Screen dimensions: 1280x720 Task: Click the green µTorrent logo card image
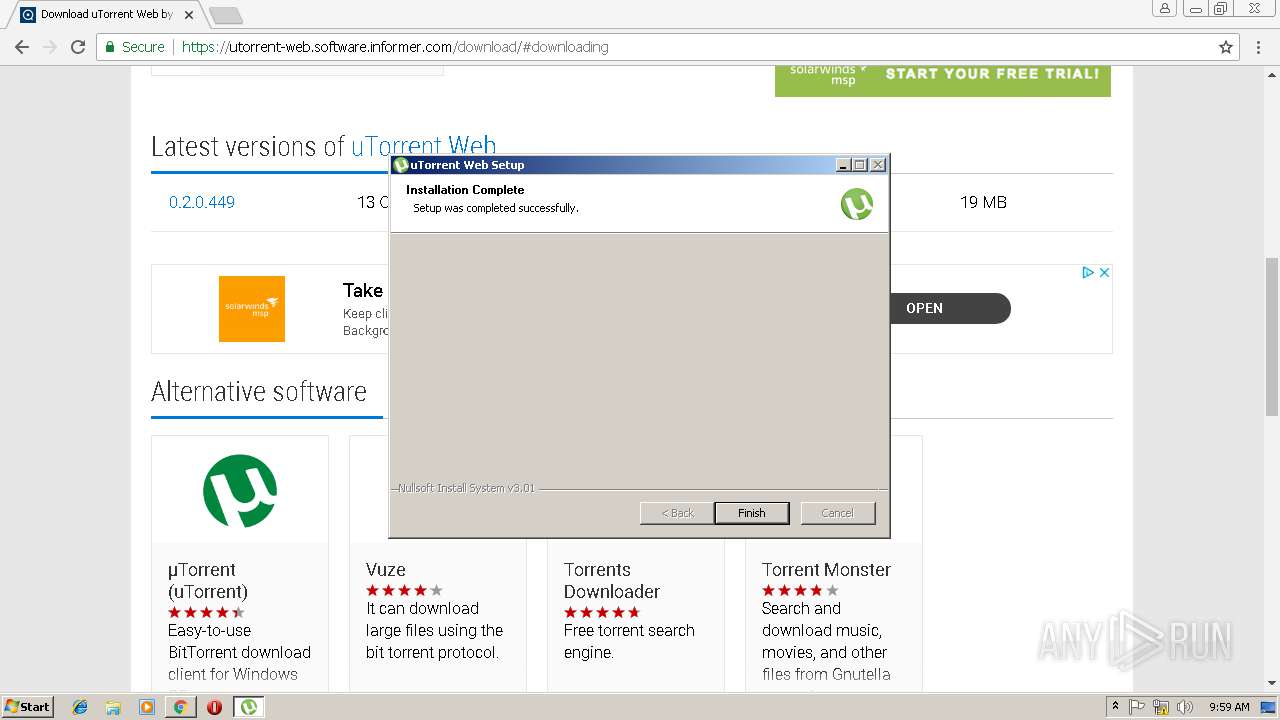(x=240, y=490)
